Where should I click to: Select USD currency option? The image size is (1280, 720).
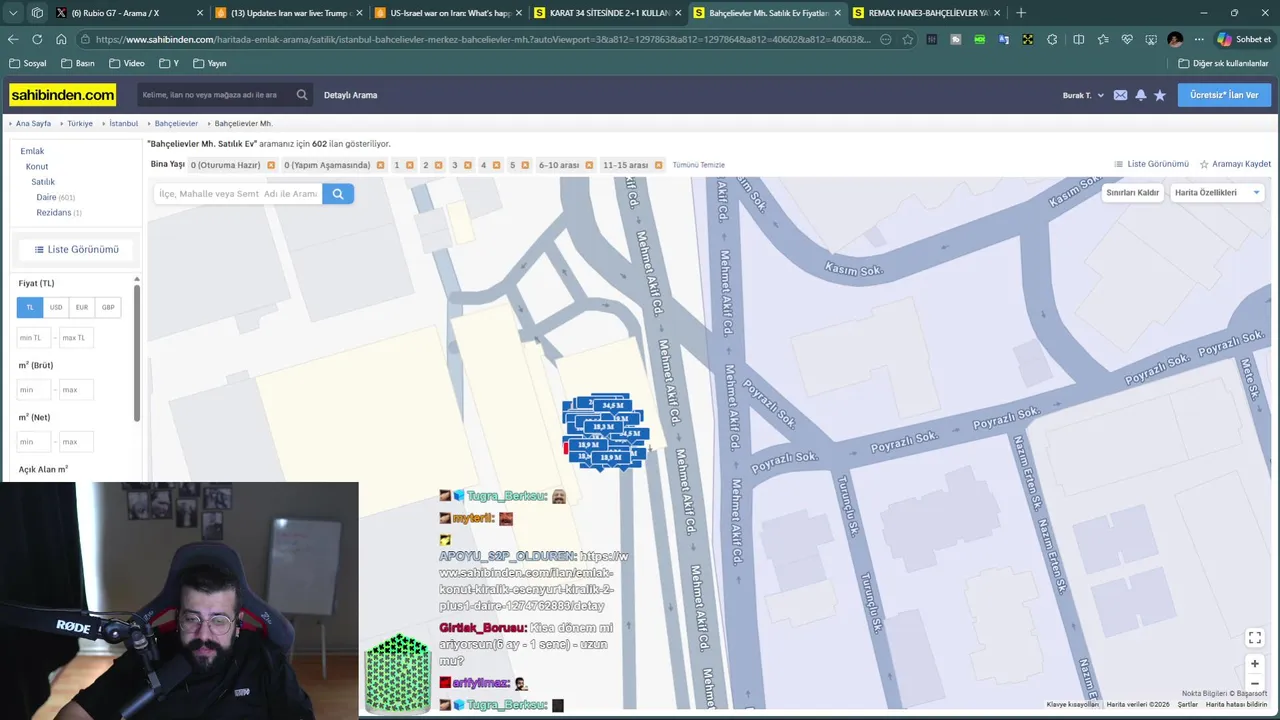56,307
